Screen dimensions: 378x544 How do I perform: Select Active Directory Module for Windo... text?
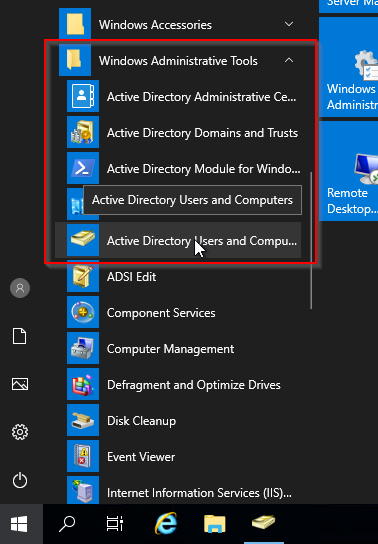[x=204, y=169]
